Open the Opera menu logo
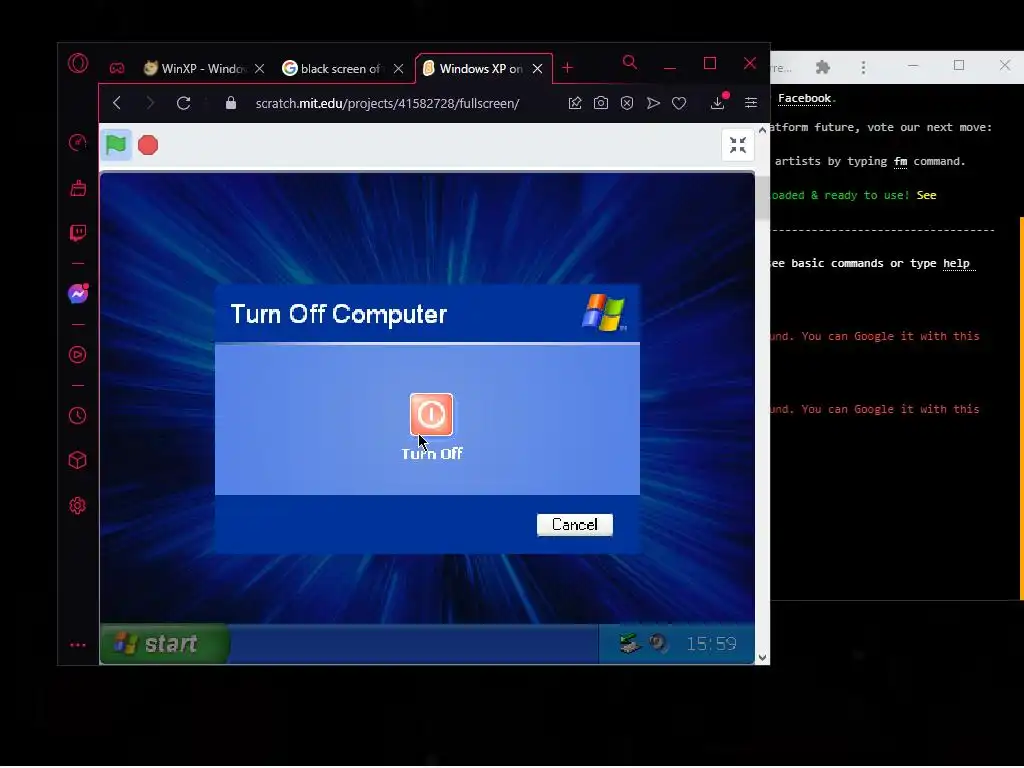 click(x=78, y=63)
